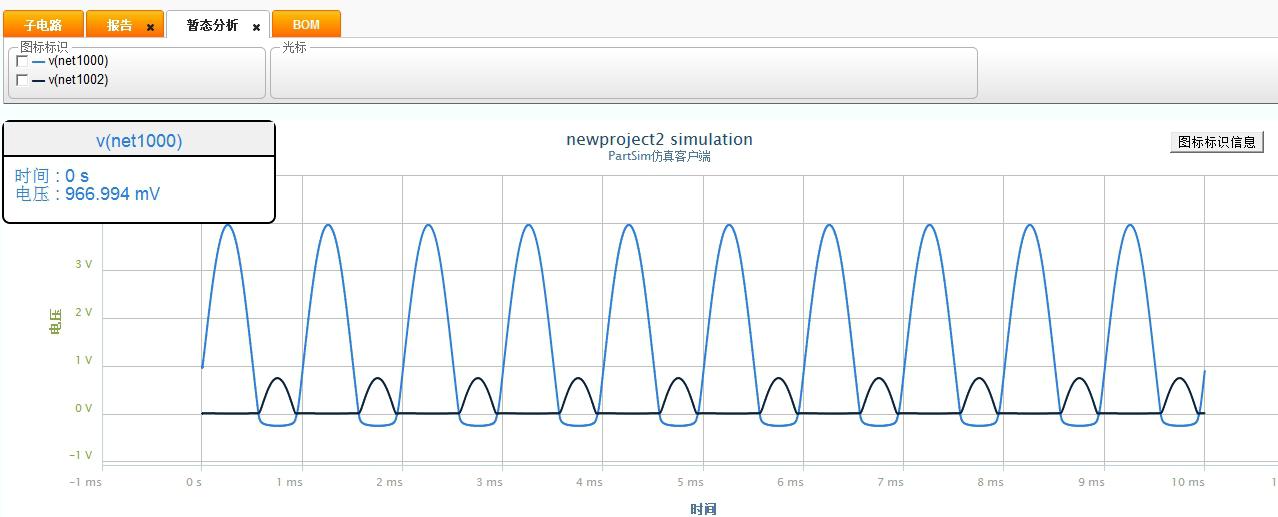Click the v(net1000) tooltip header
Screen dimensions: 1278x517
tap(139, 141)
